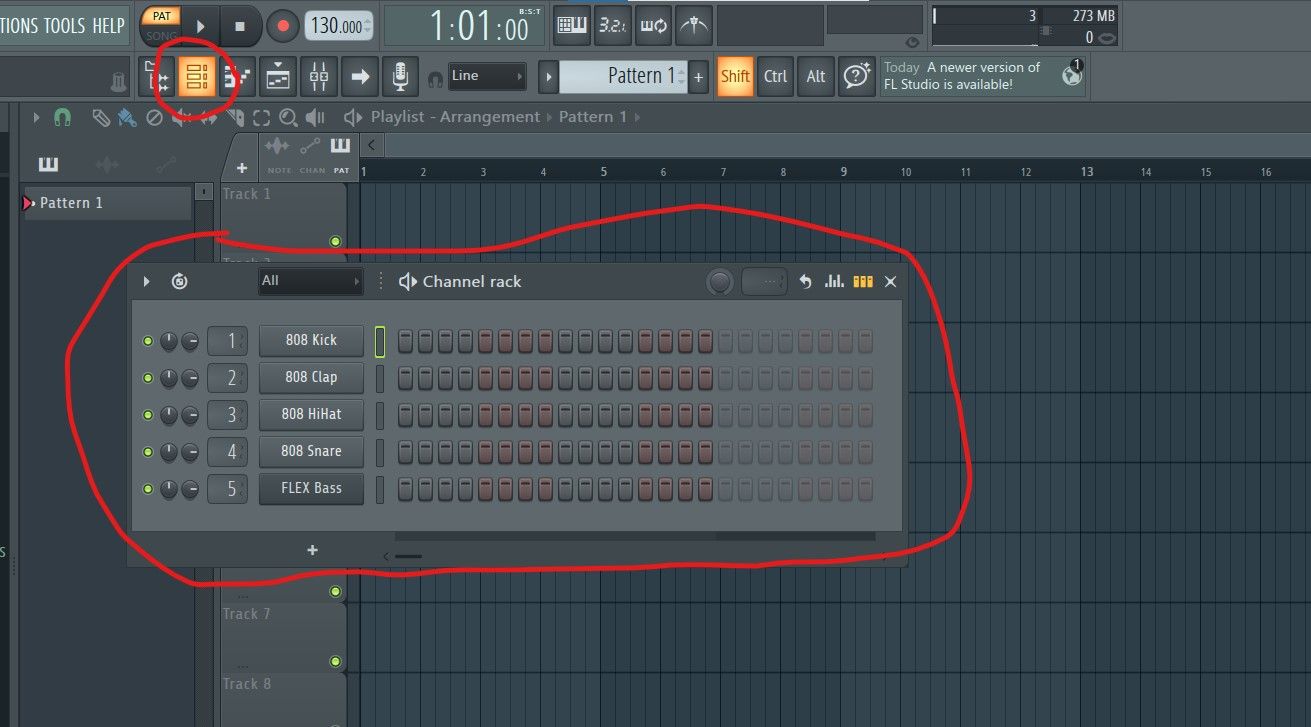Click the 808 Snare channel button
1311x727 pixels.
click(x=311, y=452)
